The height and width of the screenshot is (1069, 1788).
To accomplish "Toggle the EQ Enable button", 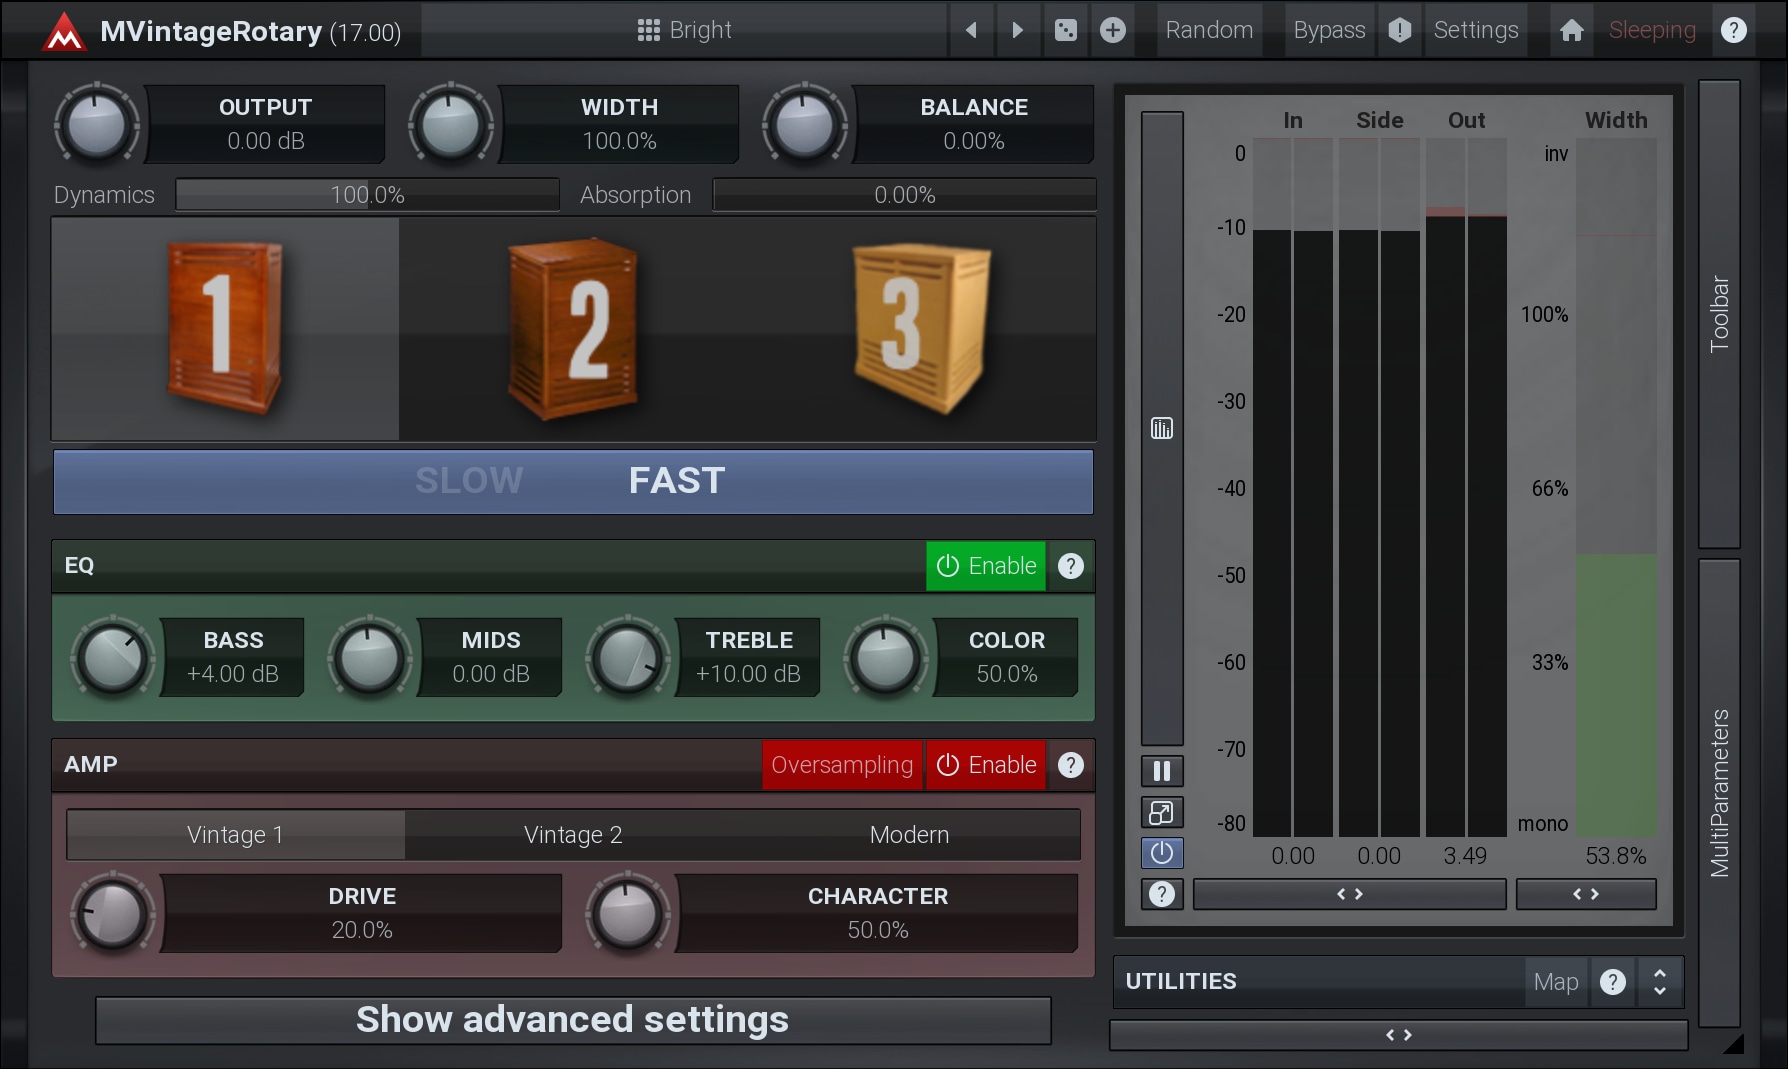I will [985, 566].
